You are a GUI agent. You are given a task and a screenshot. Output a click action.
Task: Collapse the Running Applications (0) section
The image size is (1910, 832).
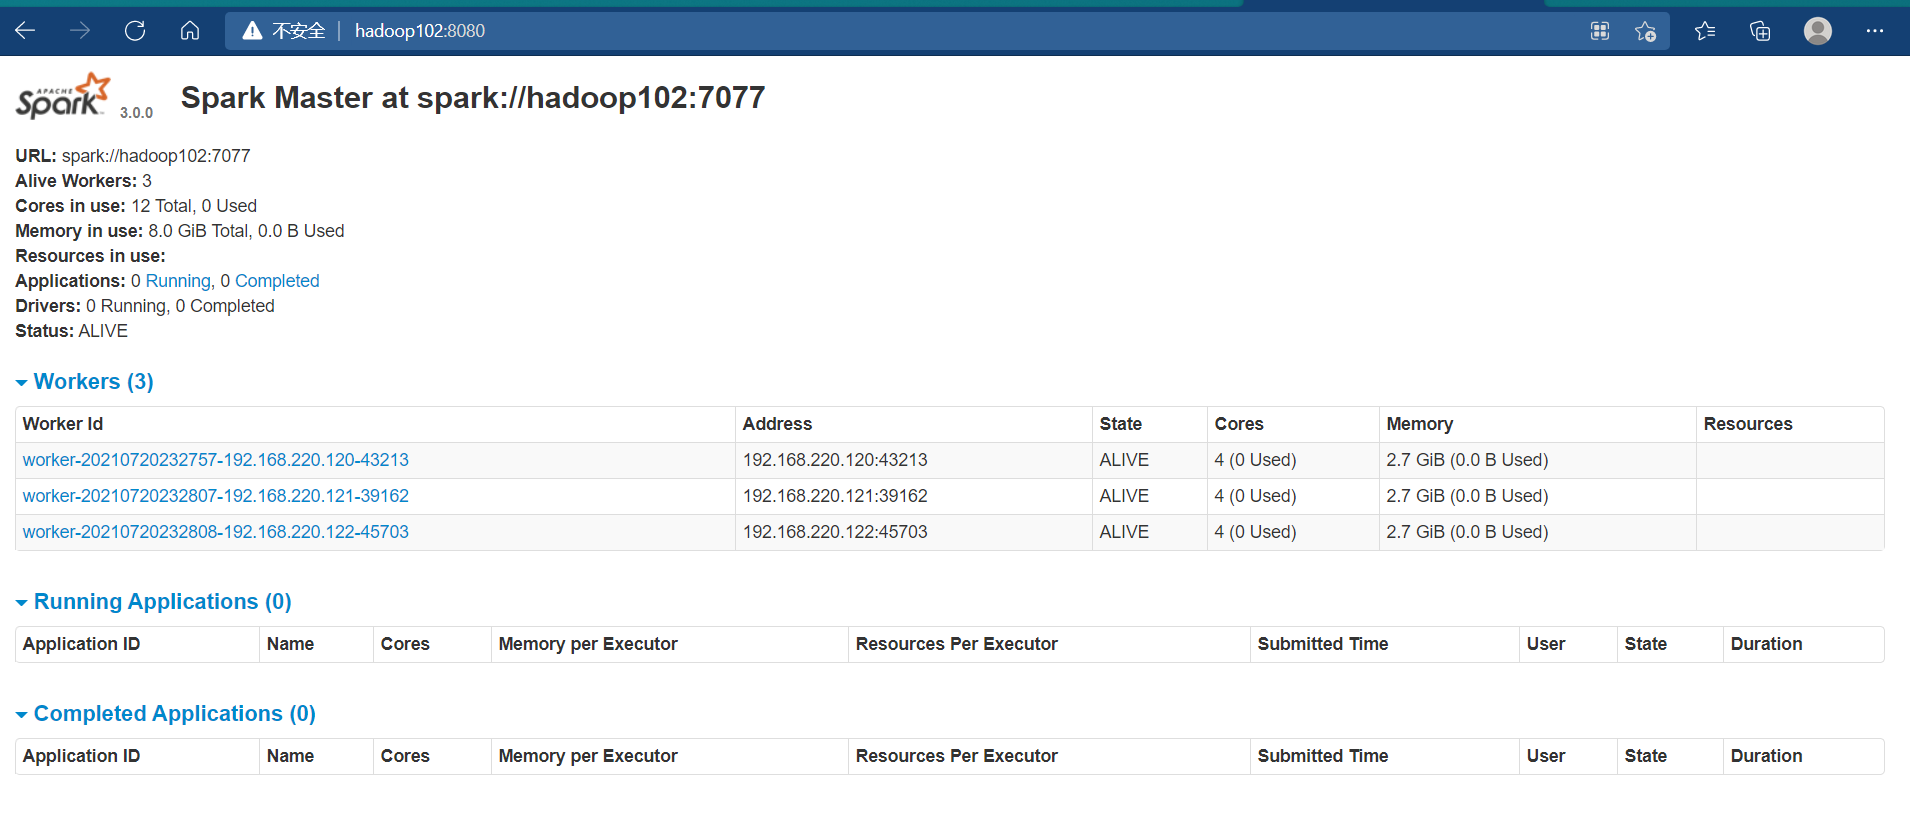153,601
